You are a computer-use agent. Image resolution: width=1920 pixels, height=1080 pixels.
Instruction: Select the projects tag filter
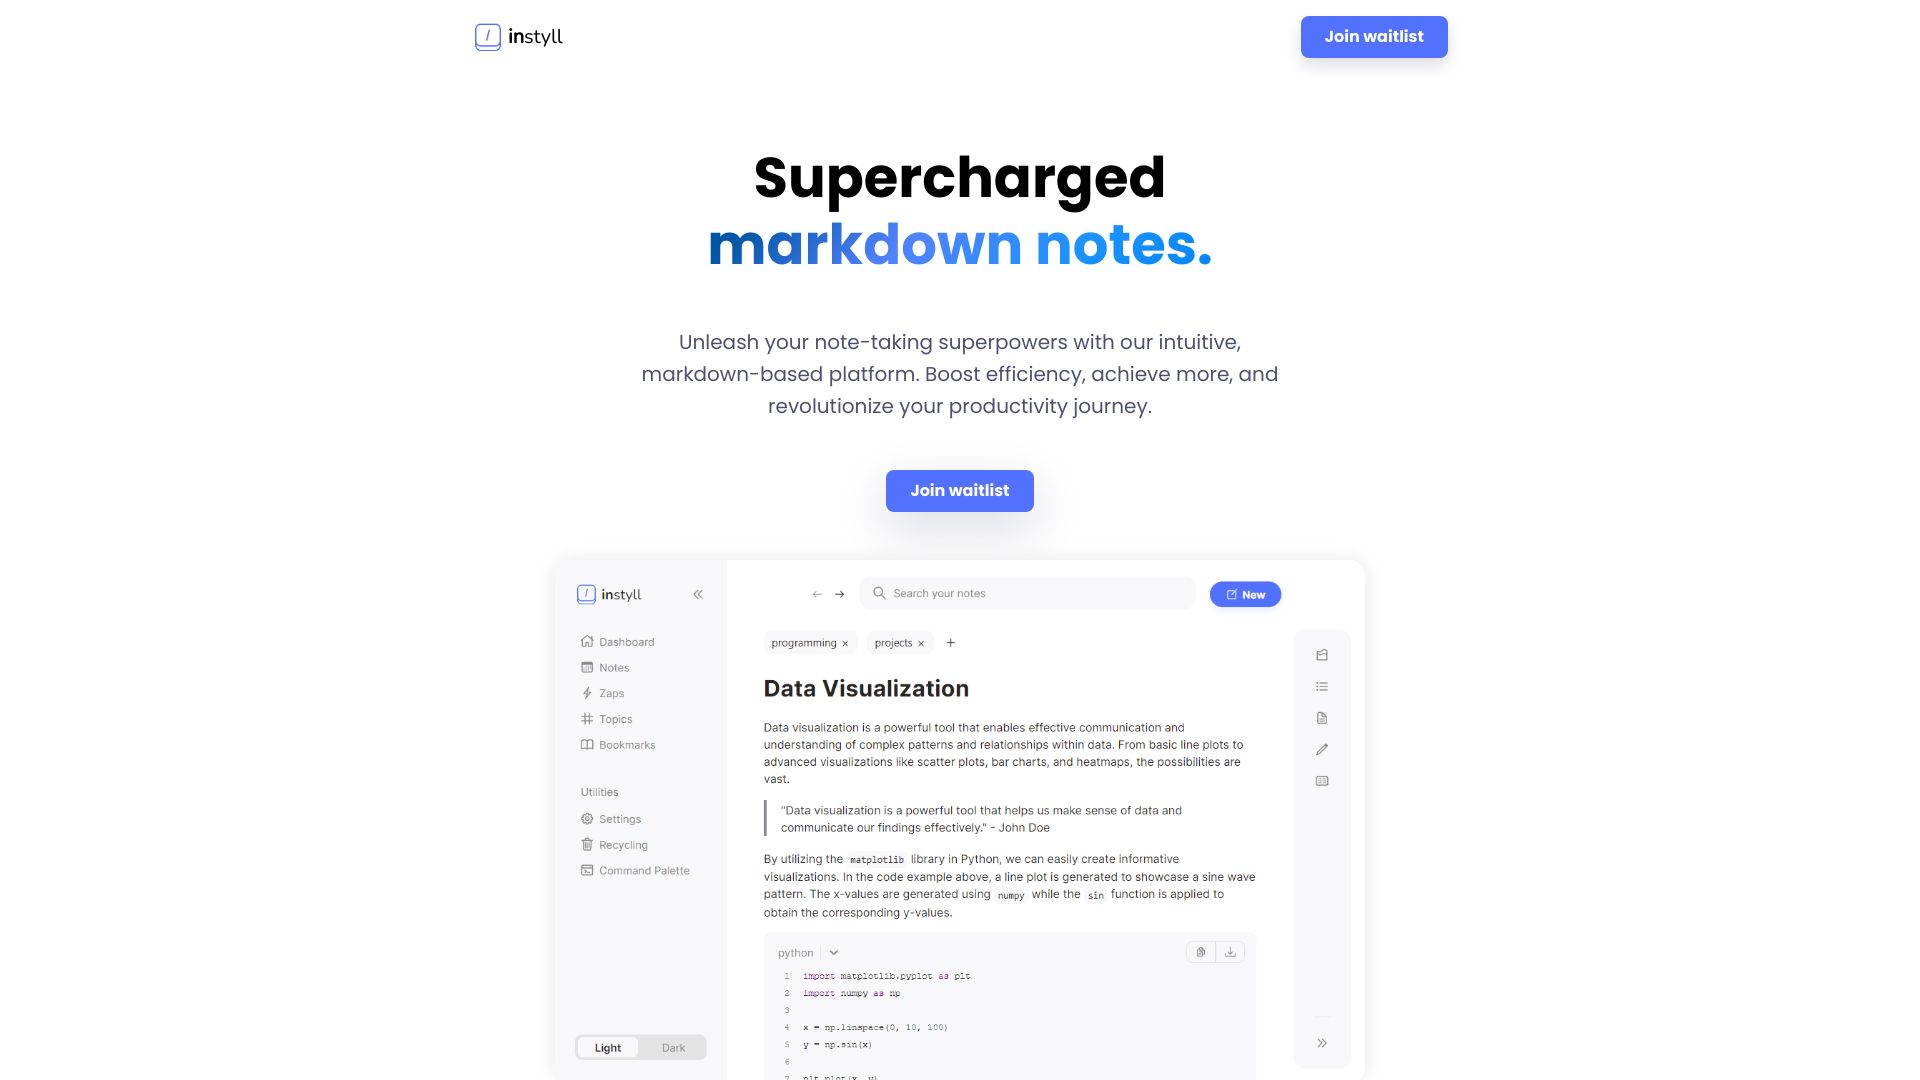point(897,642)
